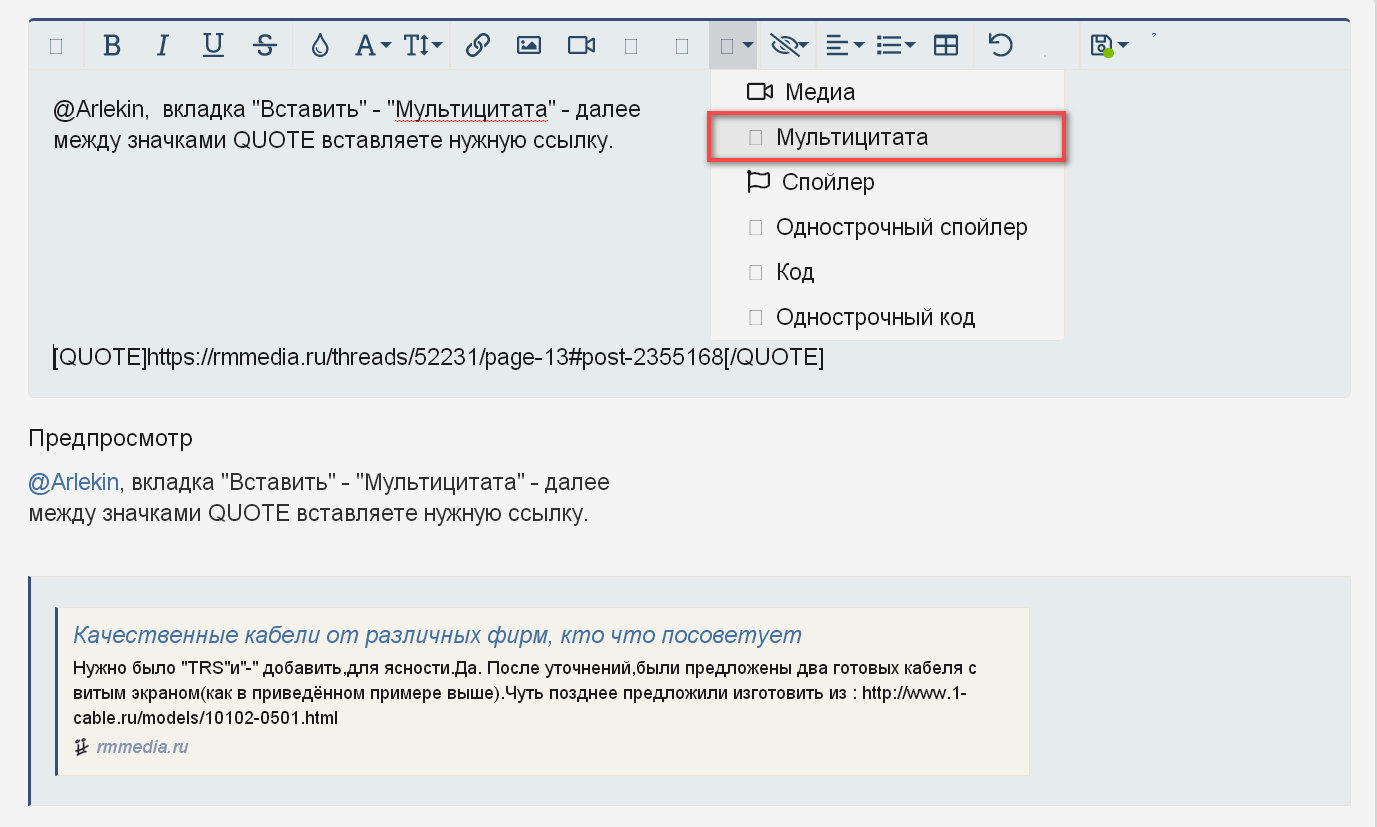The image size is (1377, 827).
Task: Toggle italic formatting
Action: [162, 45]
